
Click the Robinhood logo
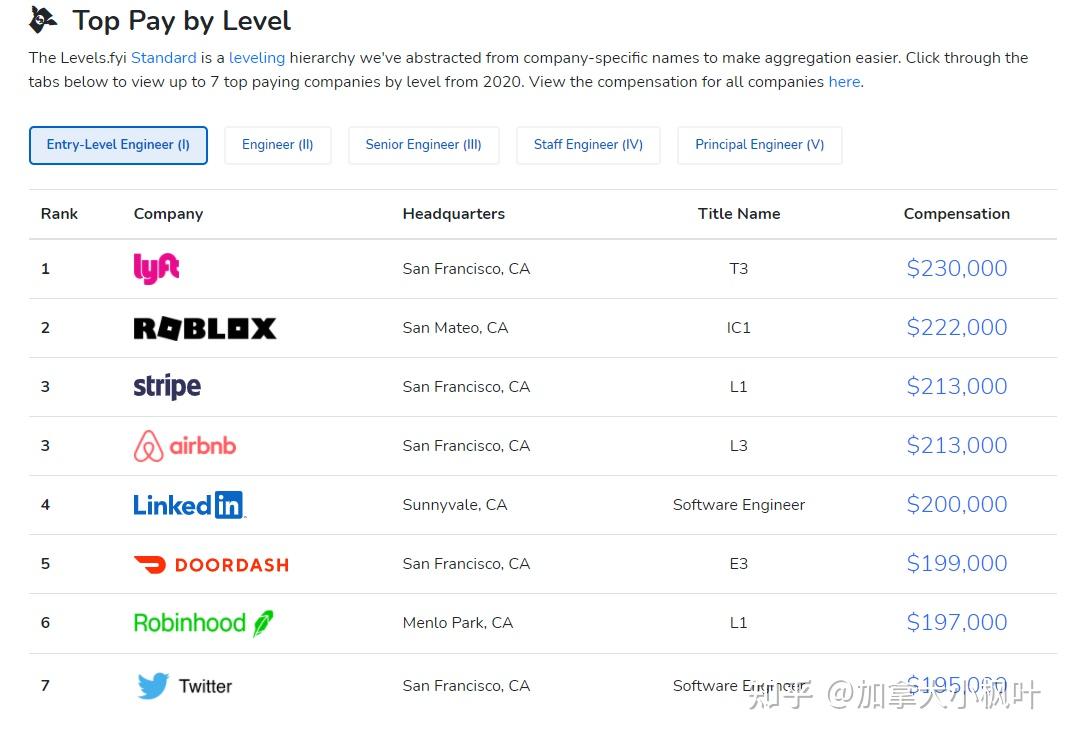tap(203, 623)
